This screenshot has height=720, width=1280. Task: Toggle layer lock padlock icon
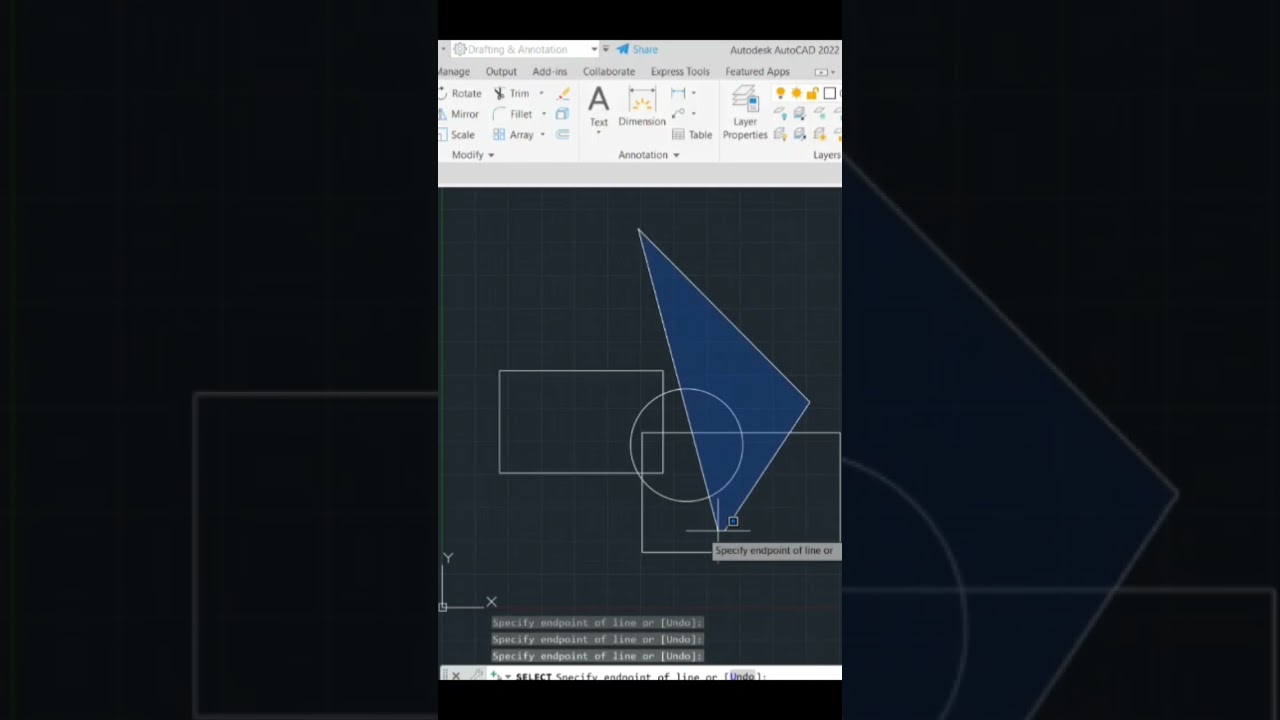coord(813,93)
